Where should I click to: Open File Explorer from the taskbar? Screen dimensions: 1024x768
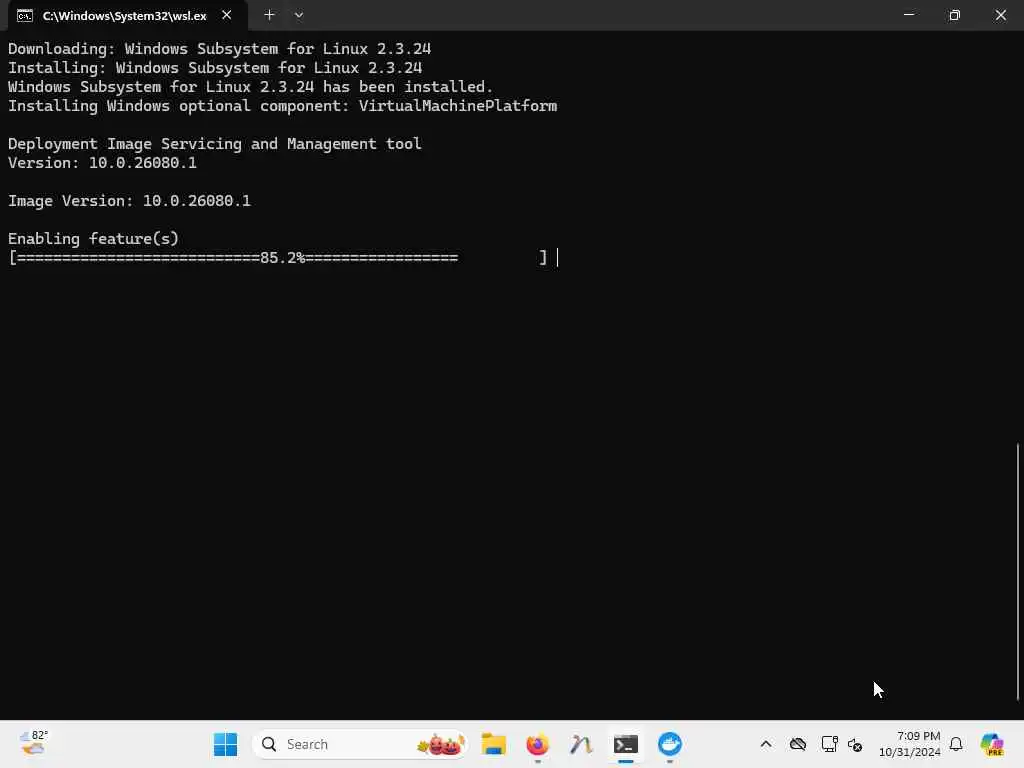(494, 744)
